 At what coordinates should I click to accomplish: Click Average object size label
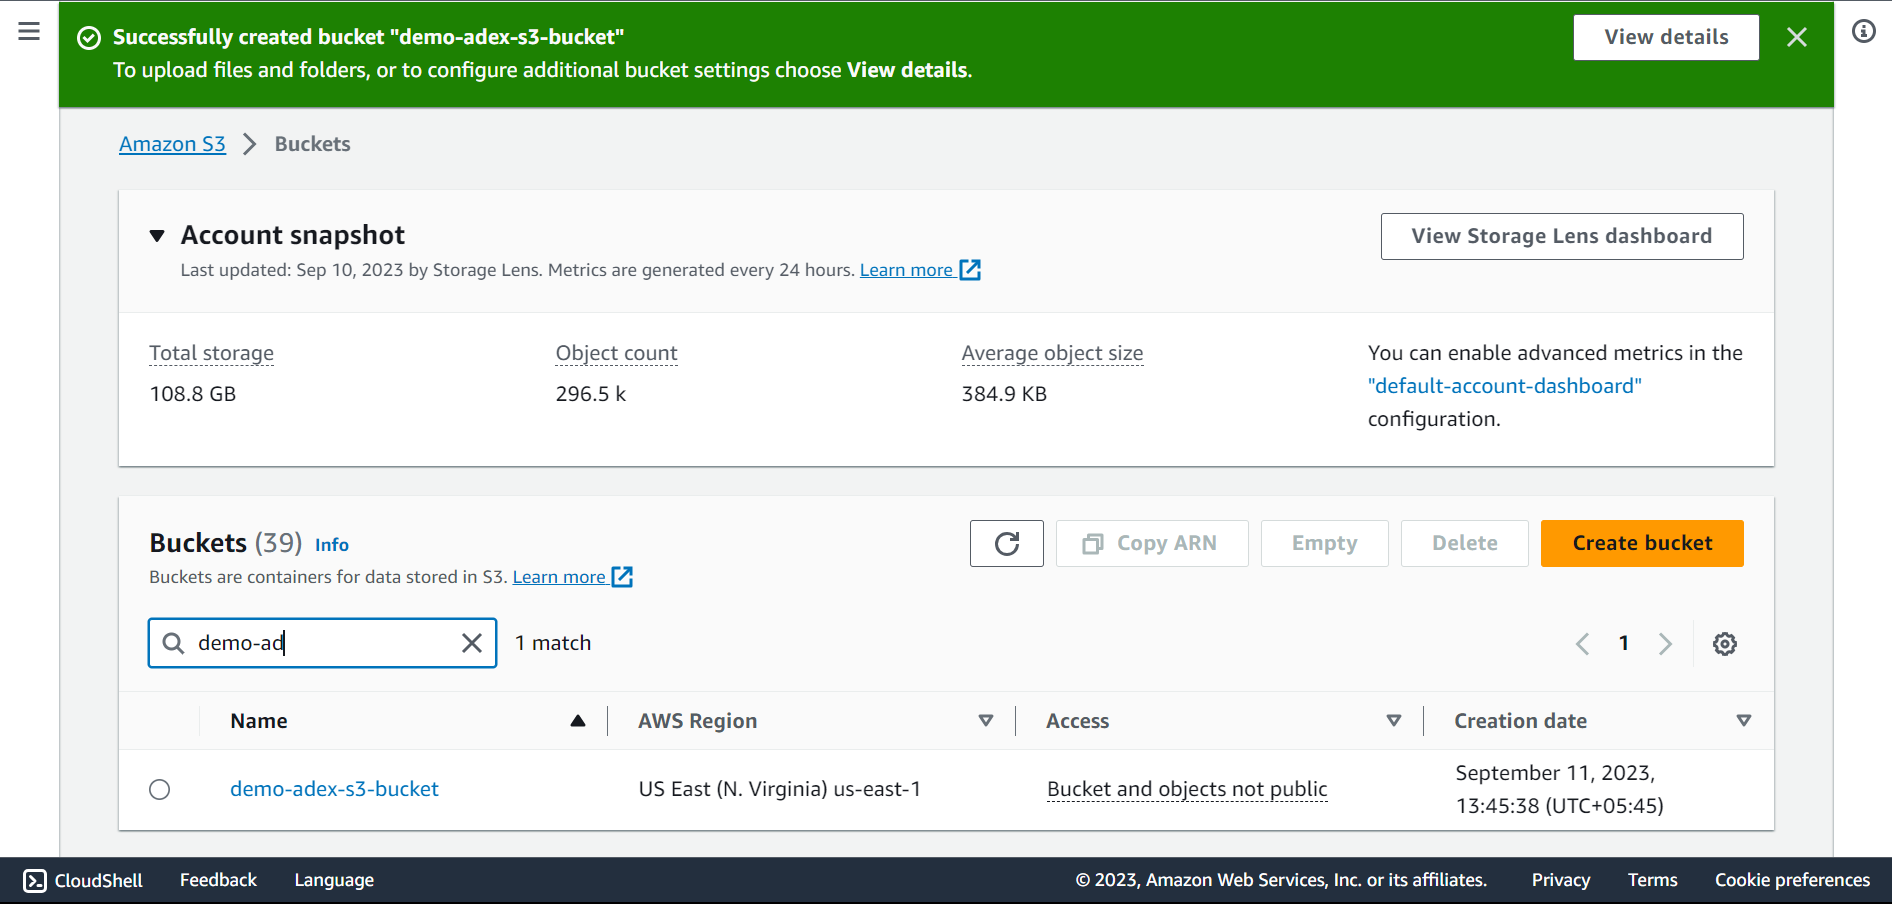click(1052, 353)
